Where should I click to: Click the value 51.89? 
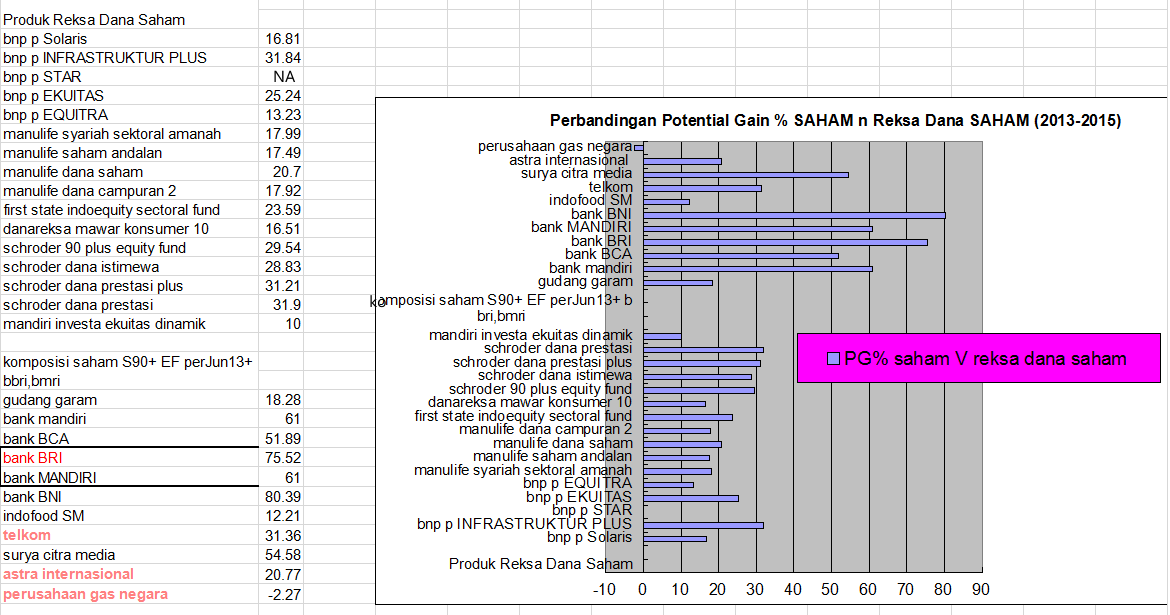click(x=281, y=439)
